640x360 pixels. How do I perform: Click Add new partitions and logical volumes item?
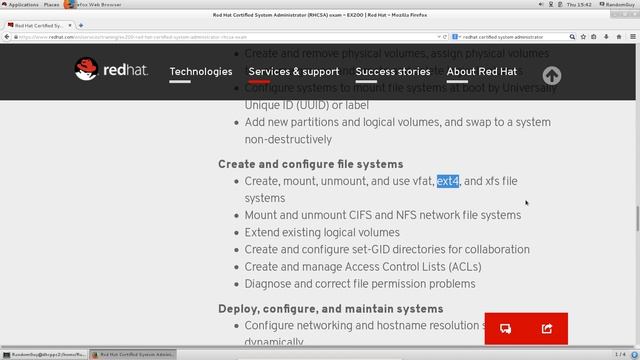tap(398, 131)
